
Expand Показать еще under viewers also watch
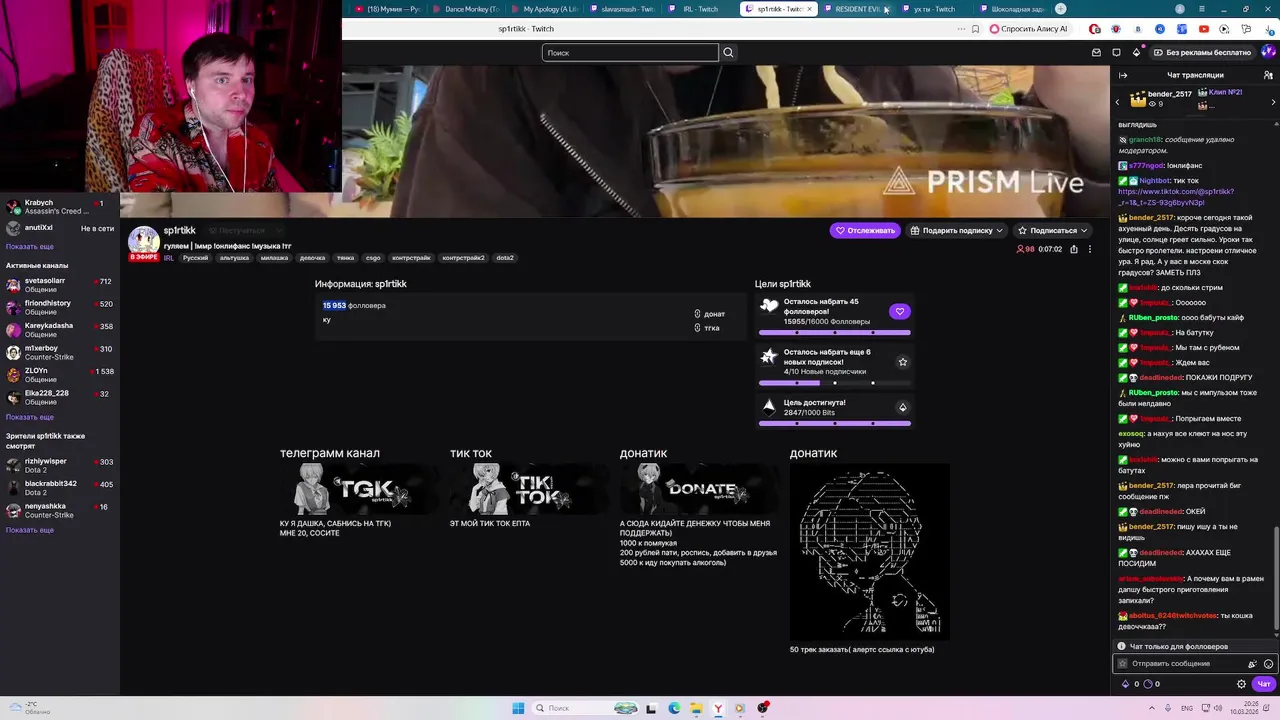click(x=30, y=530)
